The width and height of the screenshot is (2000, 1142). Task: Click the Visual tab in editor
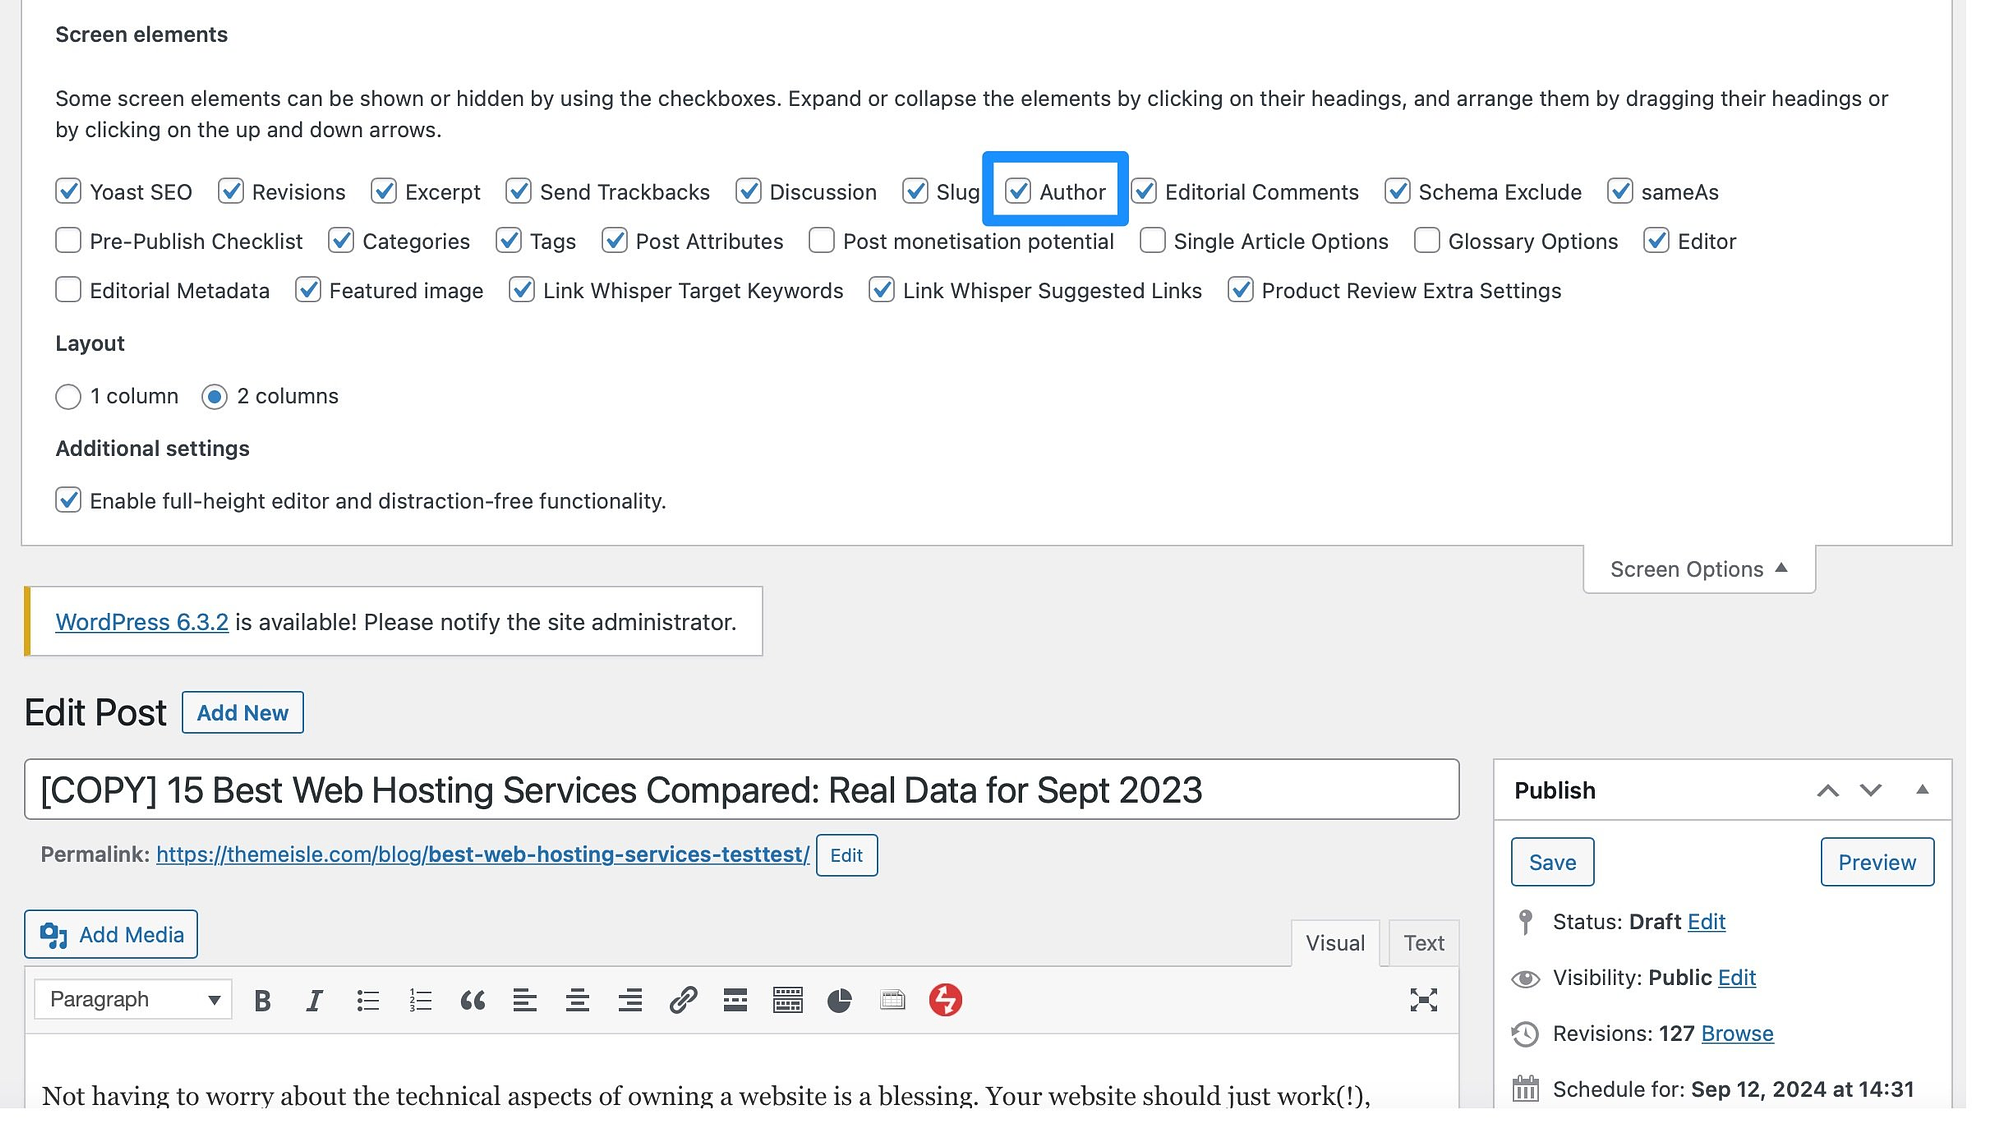point(1334,943)
